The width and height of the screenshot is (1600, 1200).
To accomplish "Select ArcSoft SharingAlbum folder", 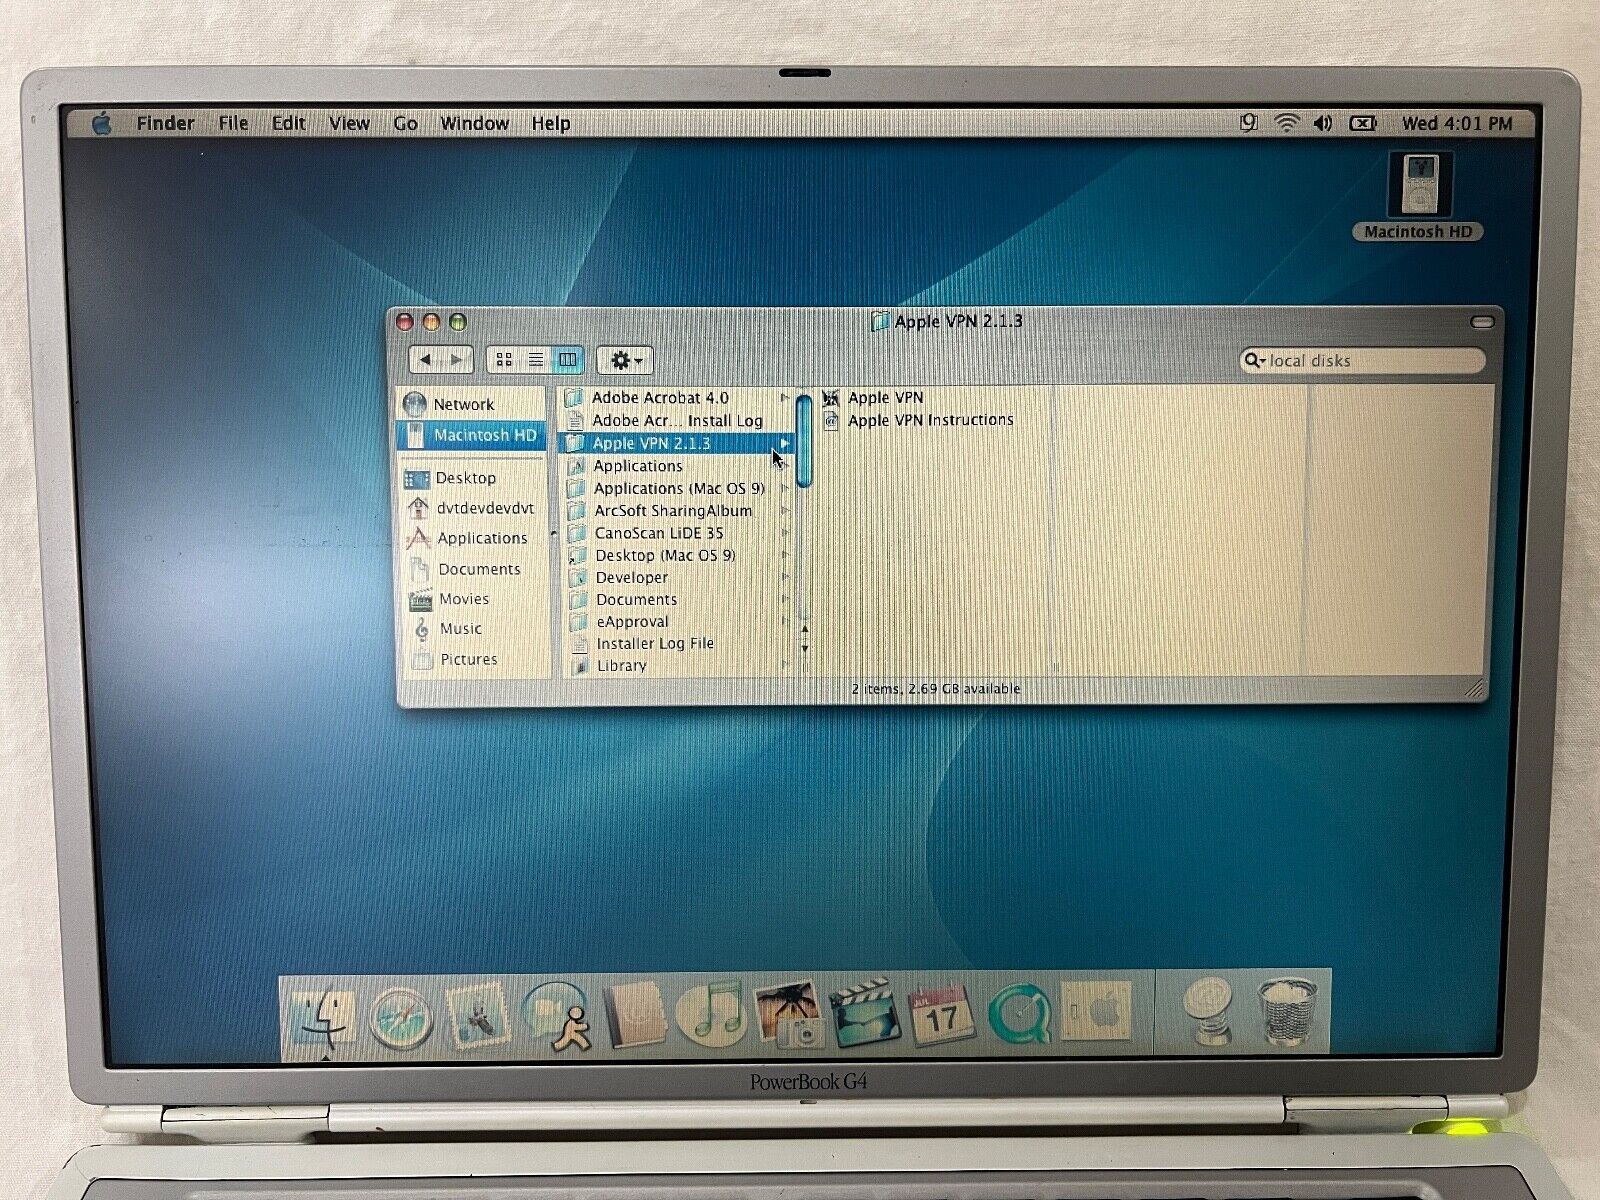I will [673, 510].
